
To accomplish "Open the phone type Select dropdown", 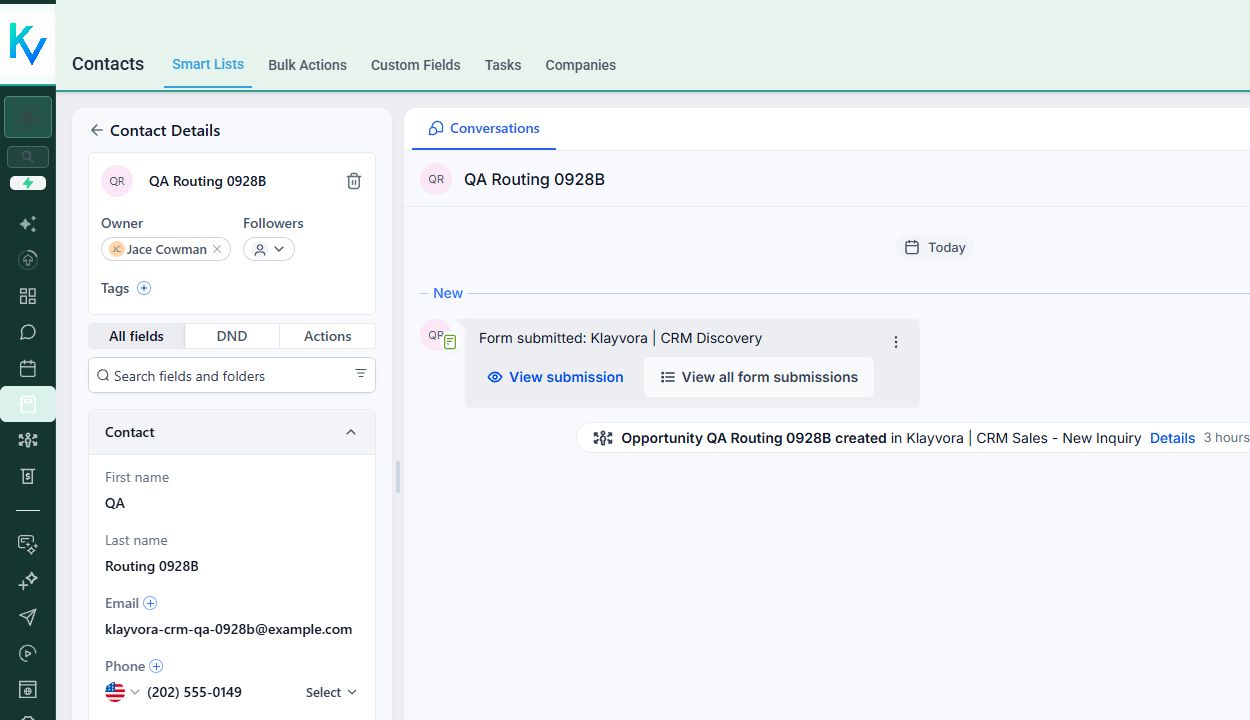I will click(x=331, y=692).
